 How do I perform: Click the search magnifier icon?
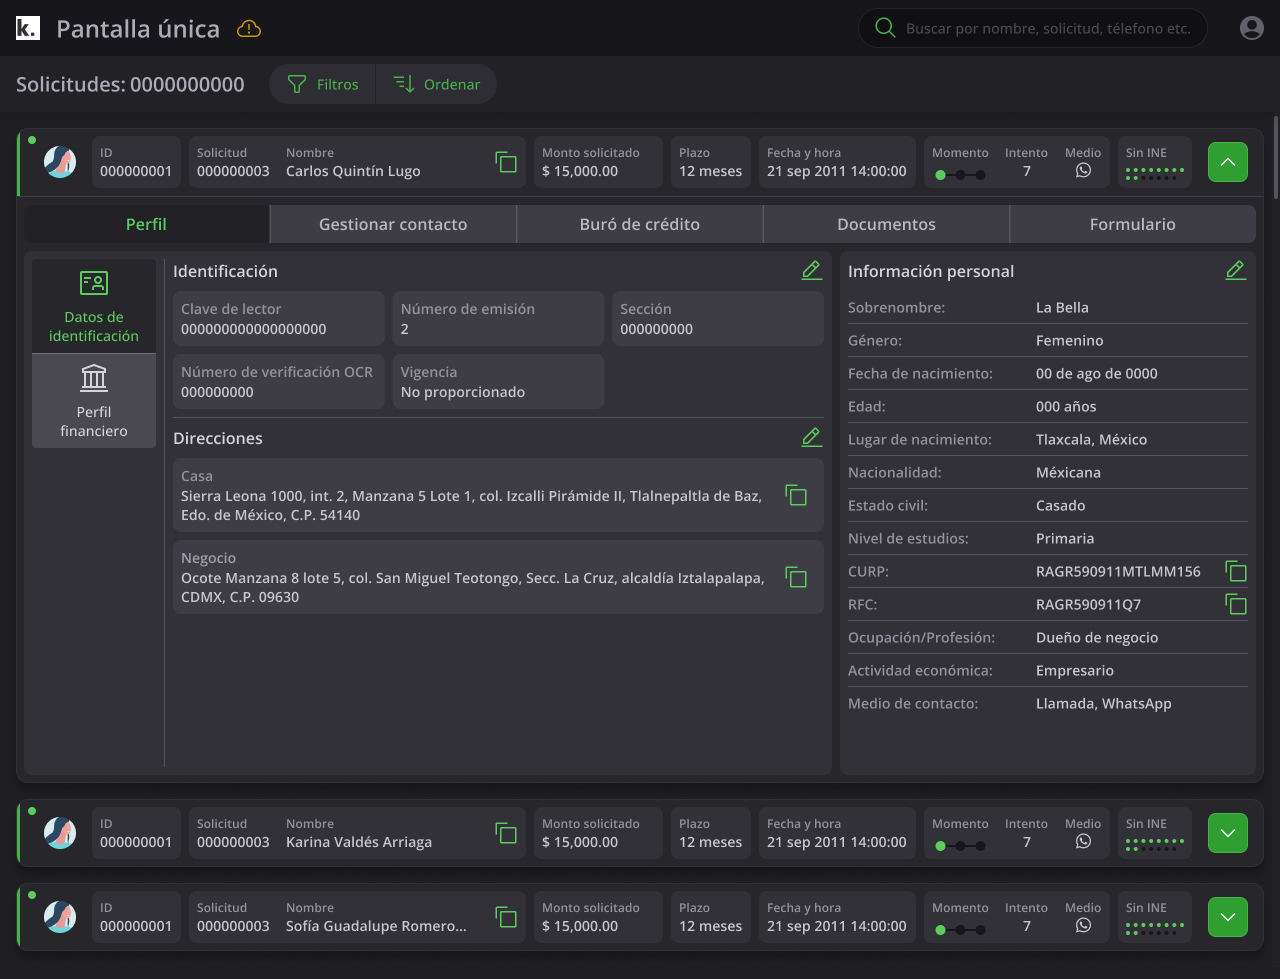click(x=885, y=28)
